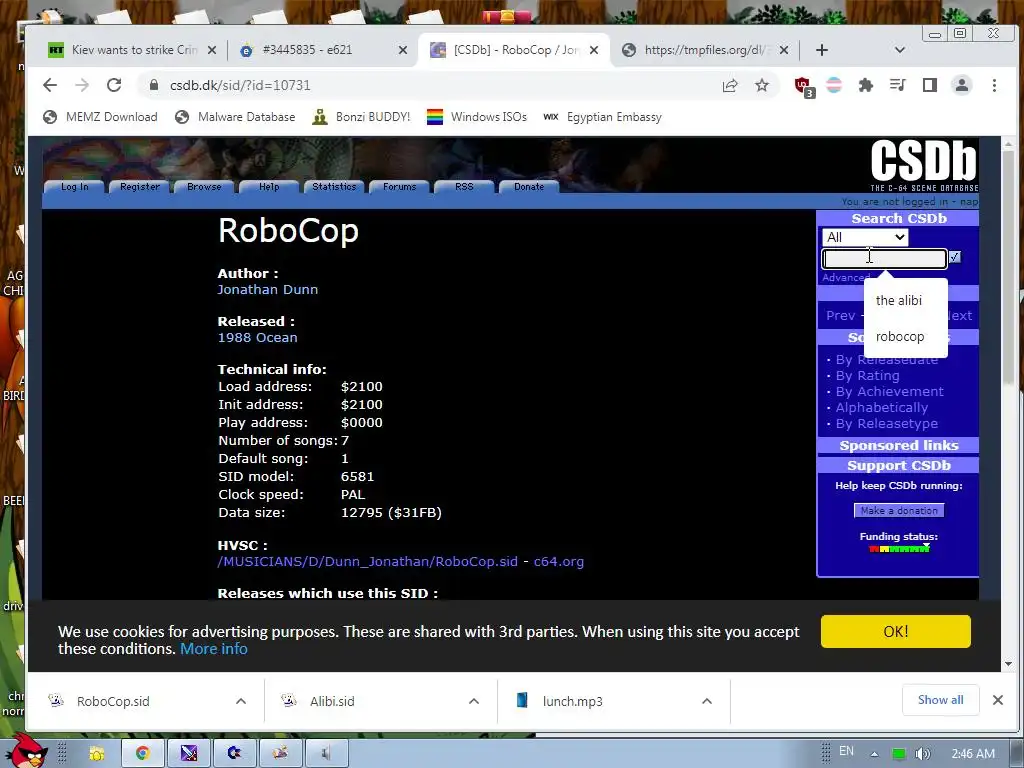Sort Alphabetically link
This screenshot has height=768, width=1024.
(882, 408)
